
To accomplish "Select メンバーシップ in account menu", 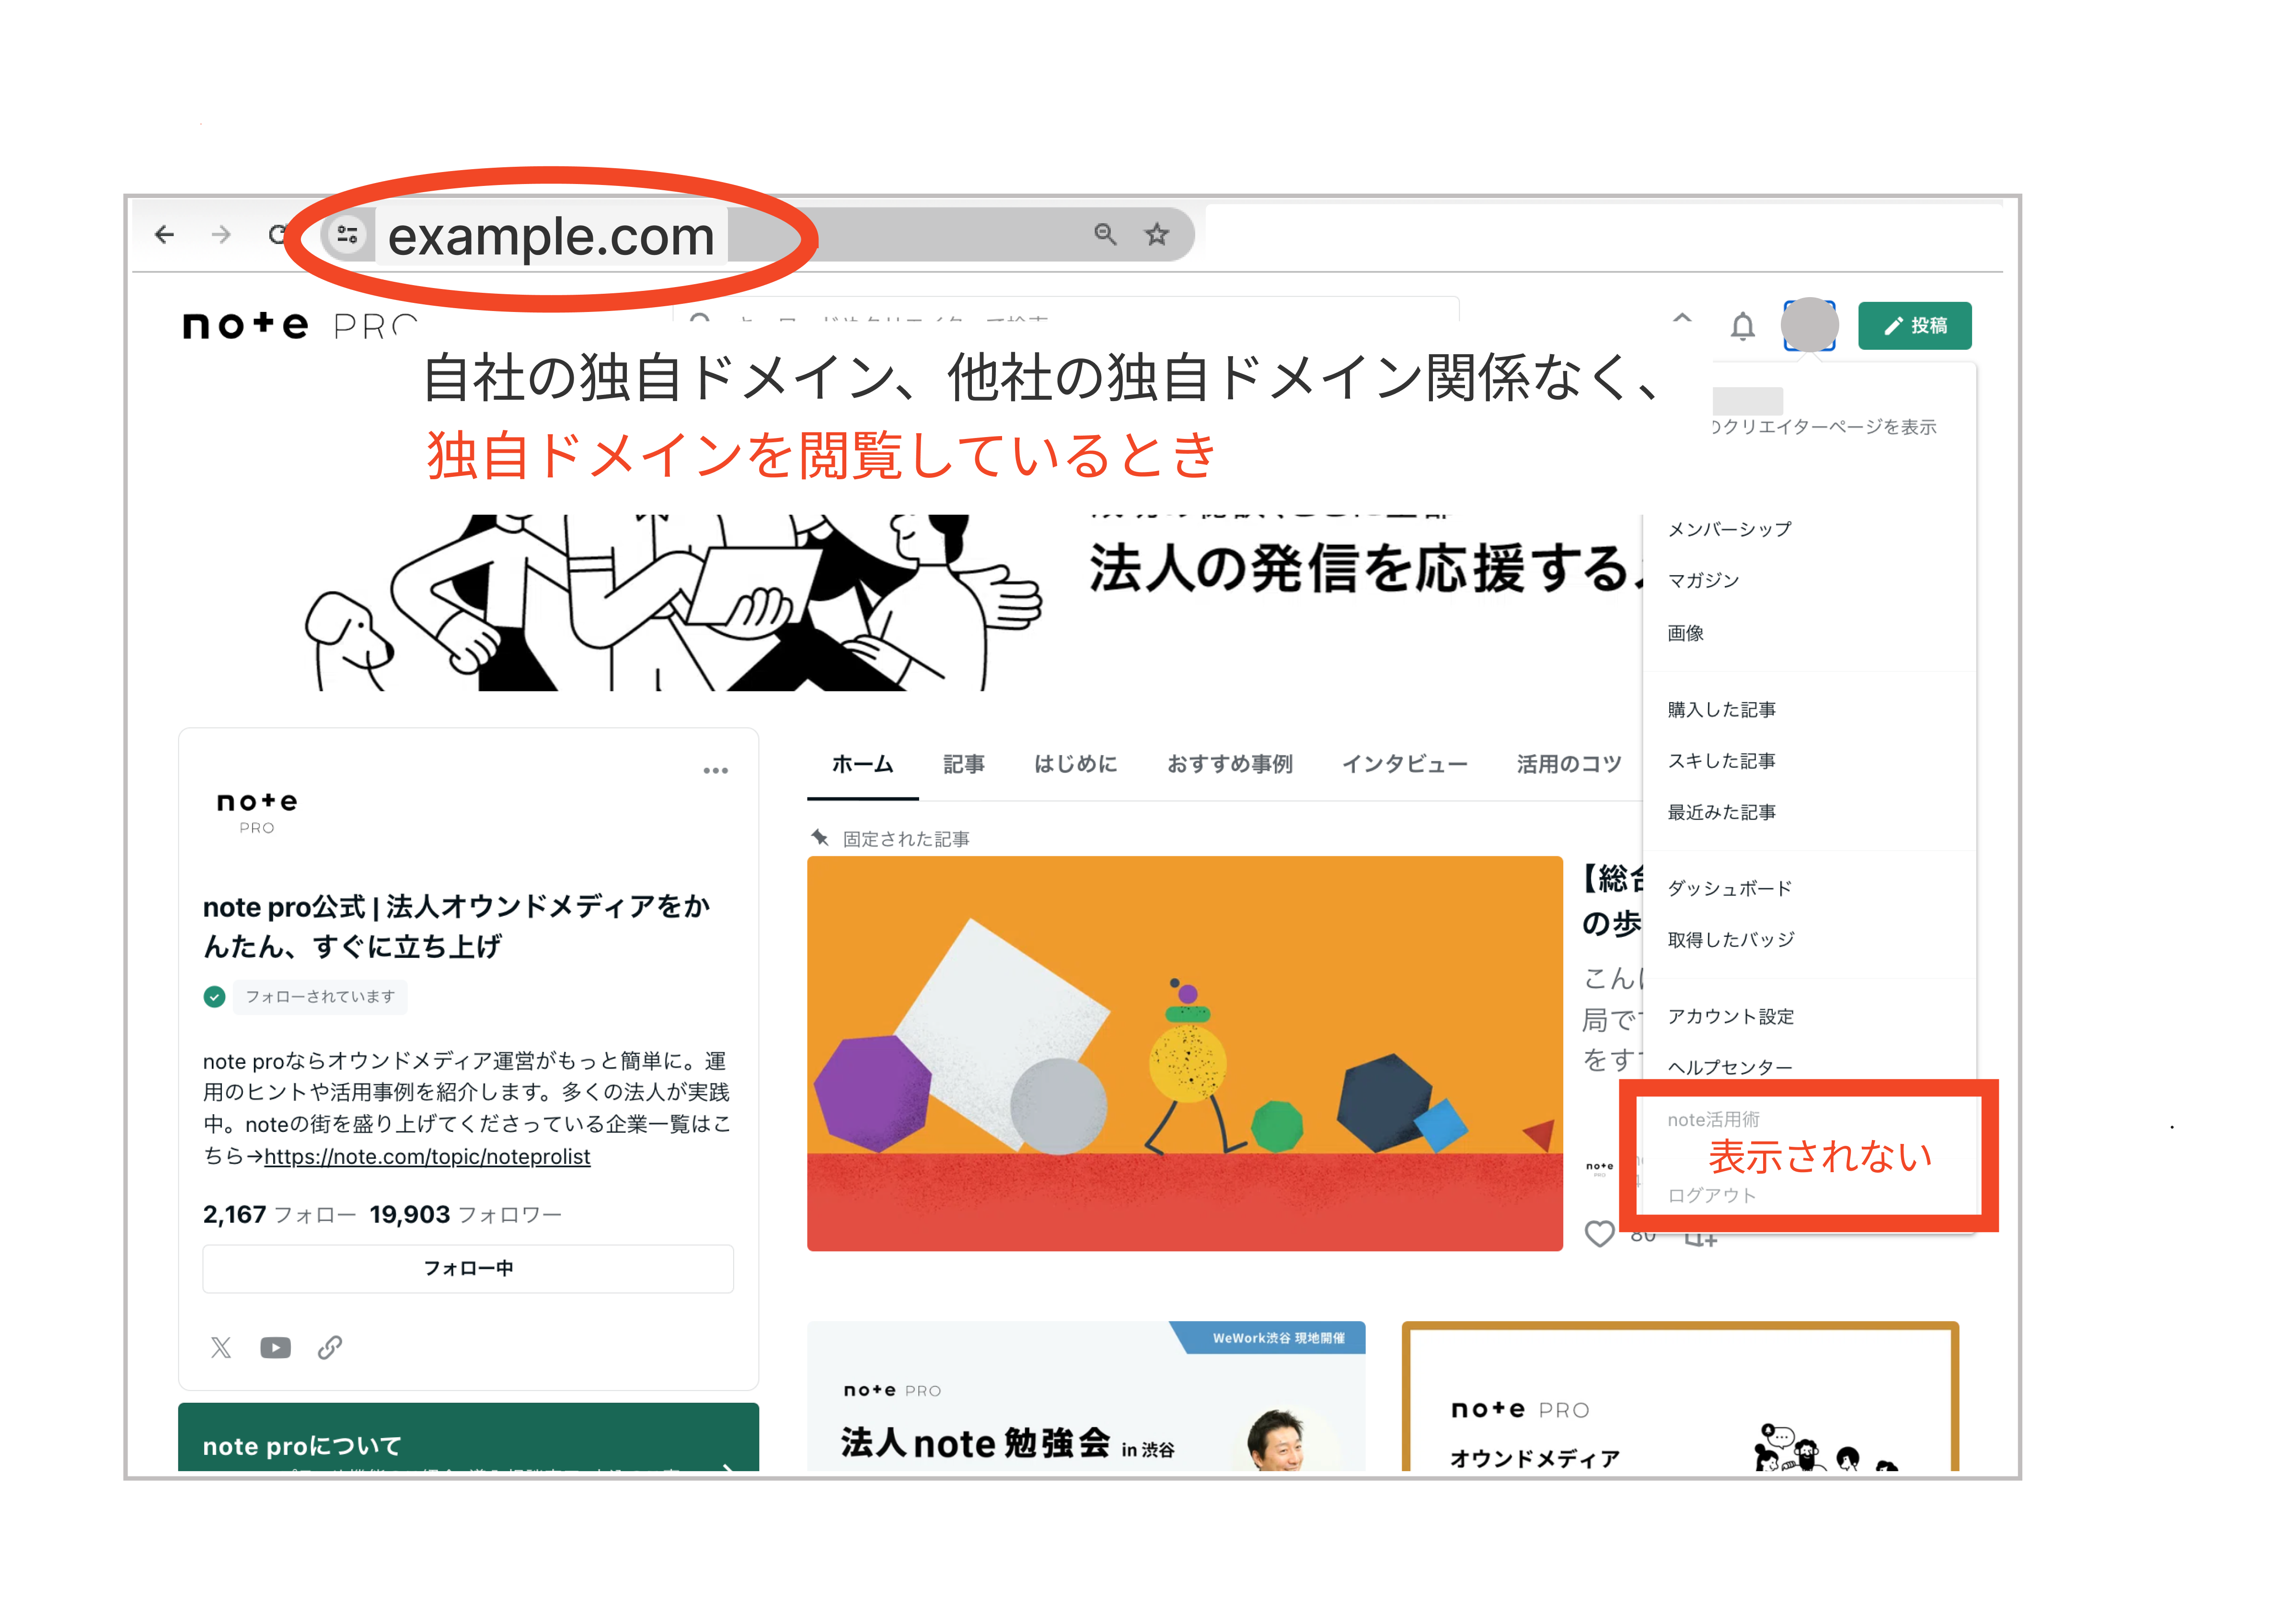I will tap(1729, 529).
